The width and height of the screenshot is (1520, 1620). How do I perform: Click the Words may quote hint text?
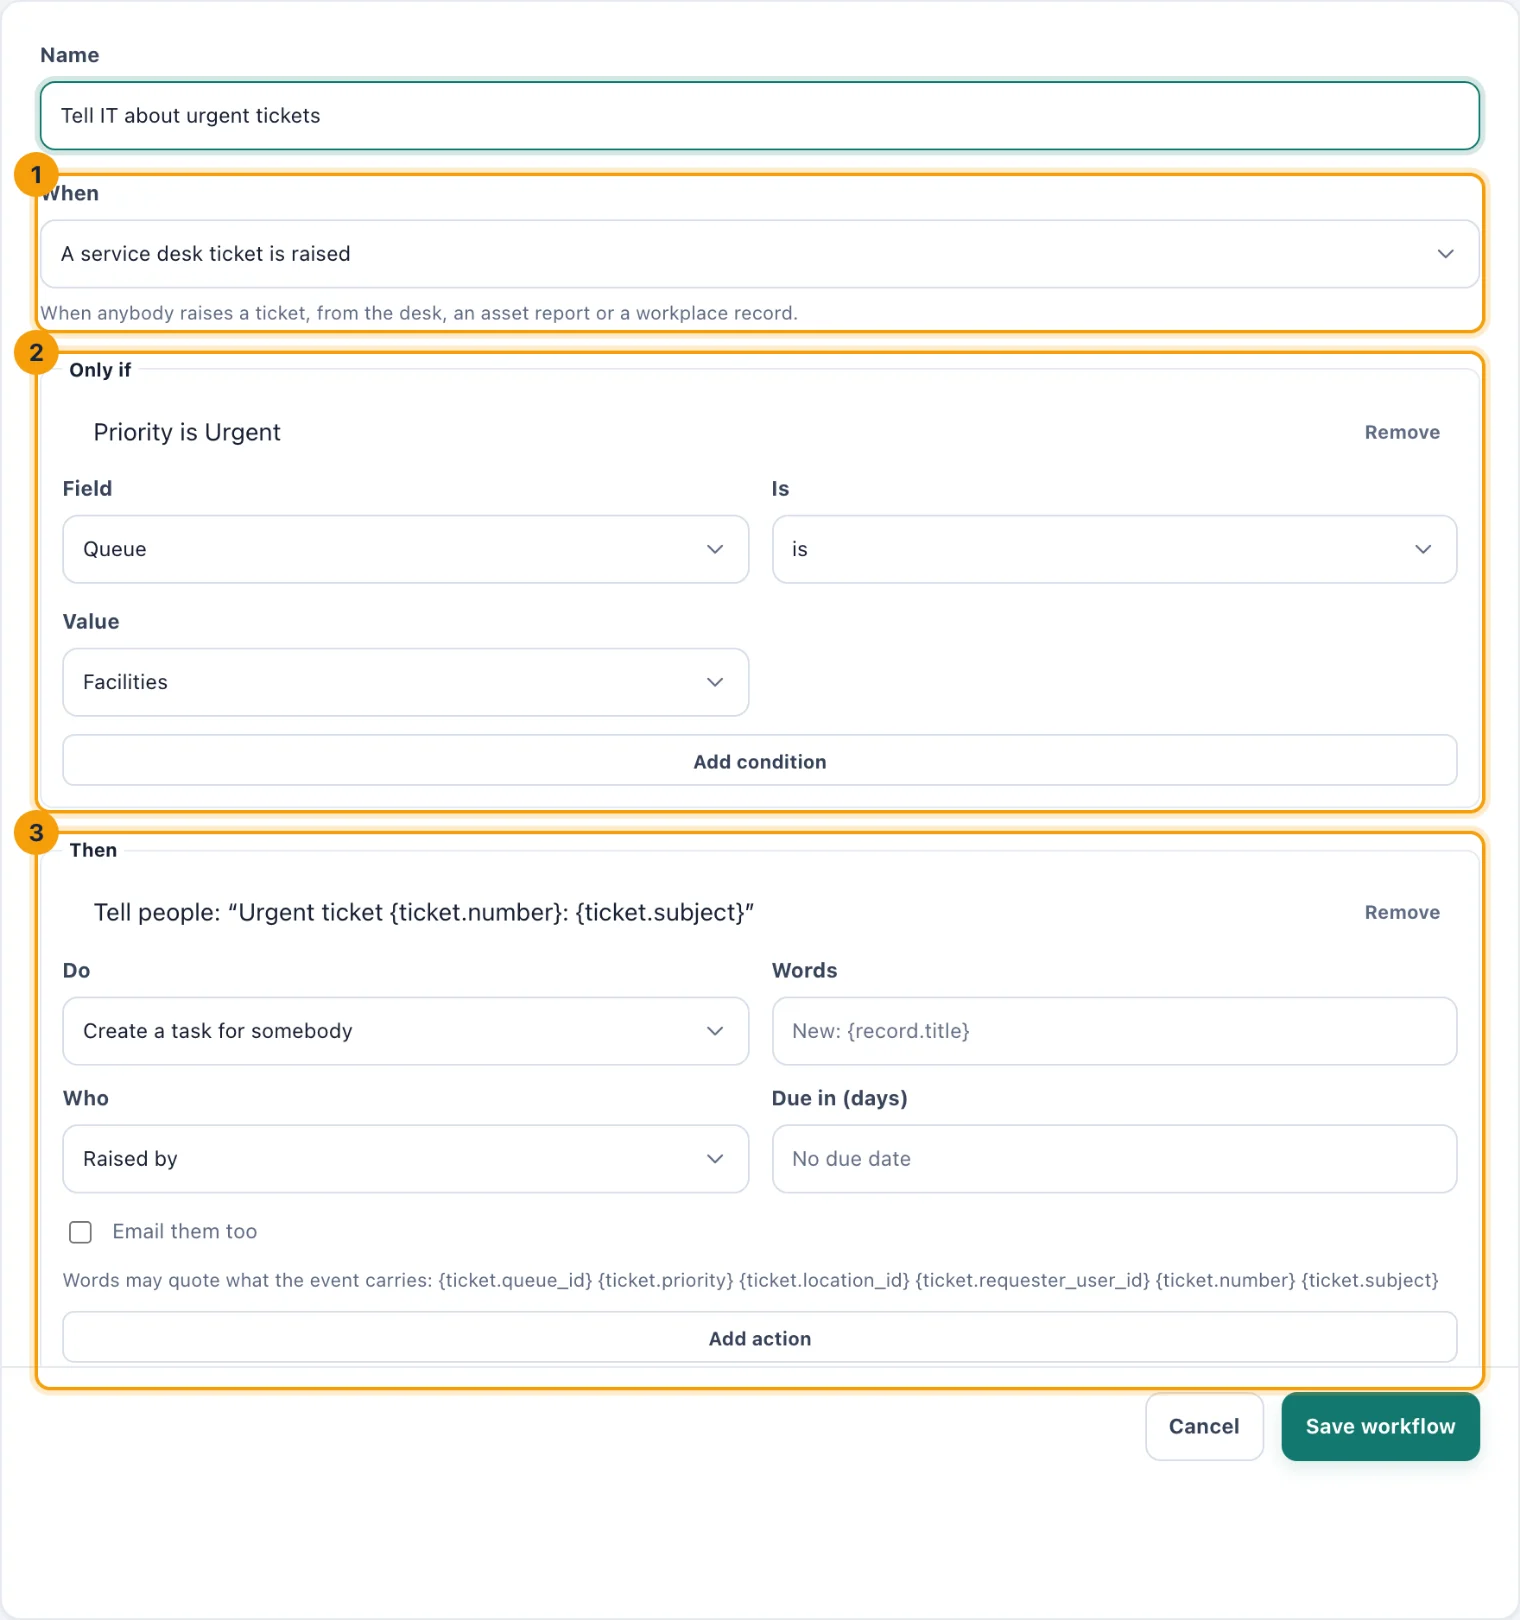click(x=751, y=1280)
